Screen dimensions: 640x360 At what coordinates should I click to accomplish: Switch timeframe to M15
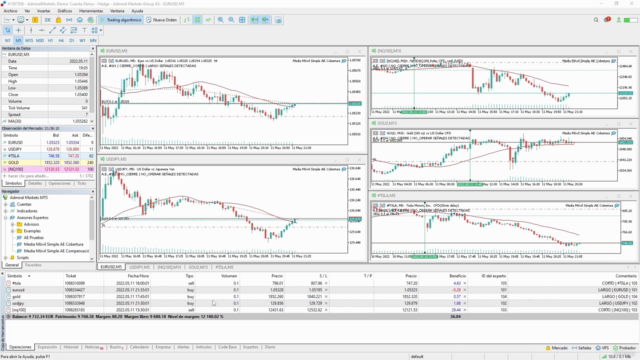pos(29,40)
